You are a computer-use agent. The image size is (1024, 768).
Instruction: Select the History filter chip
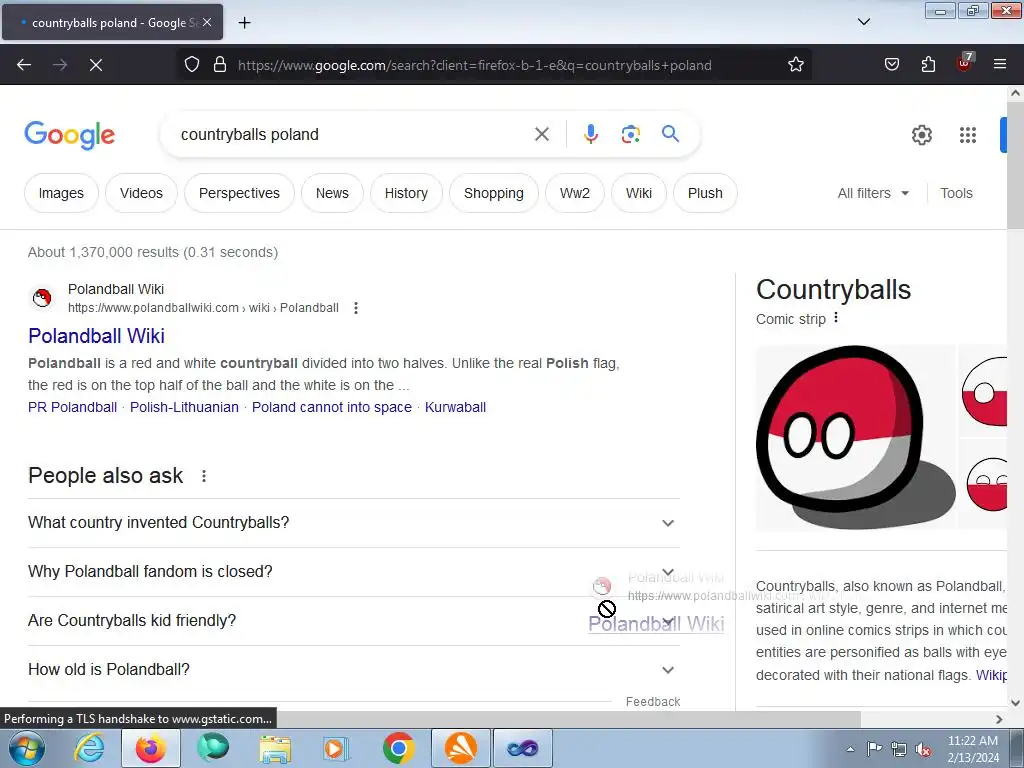click(x=406, y=193)
